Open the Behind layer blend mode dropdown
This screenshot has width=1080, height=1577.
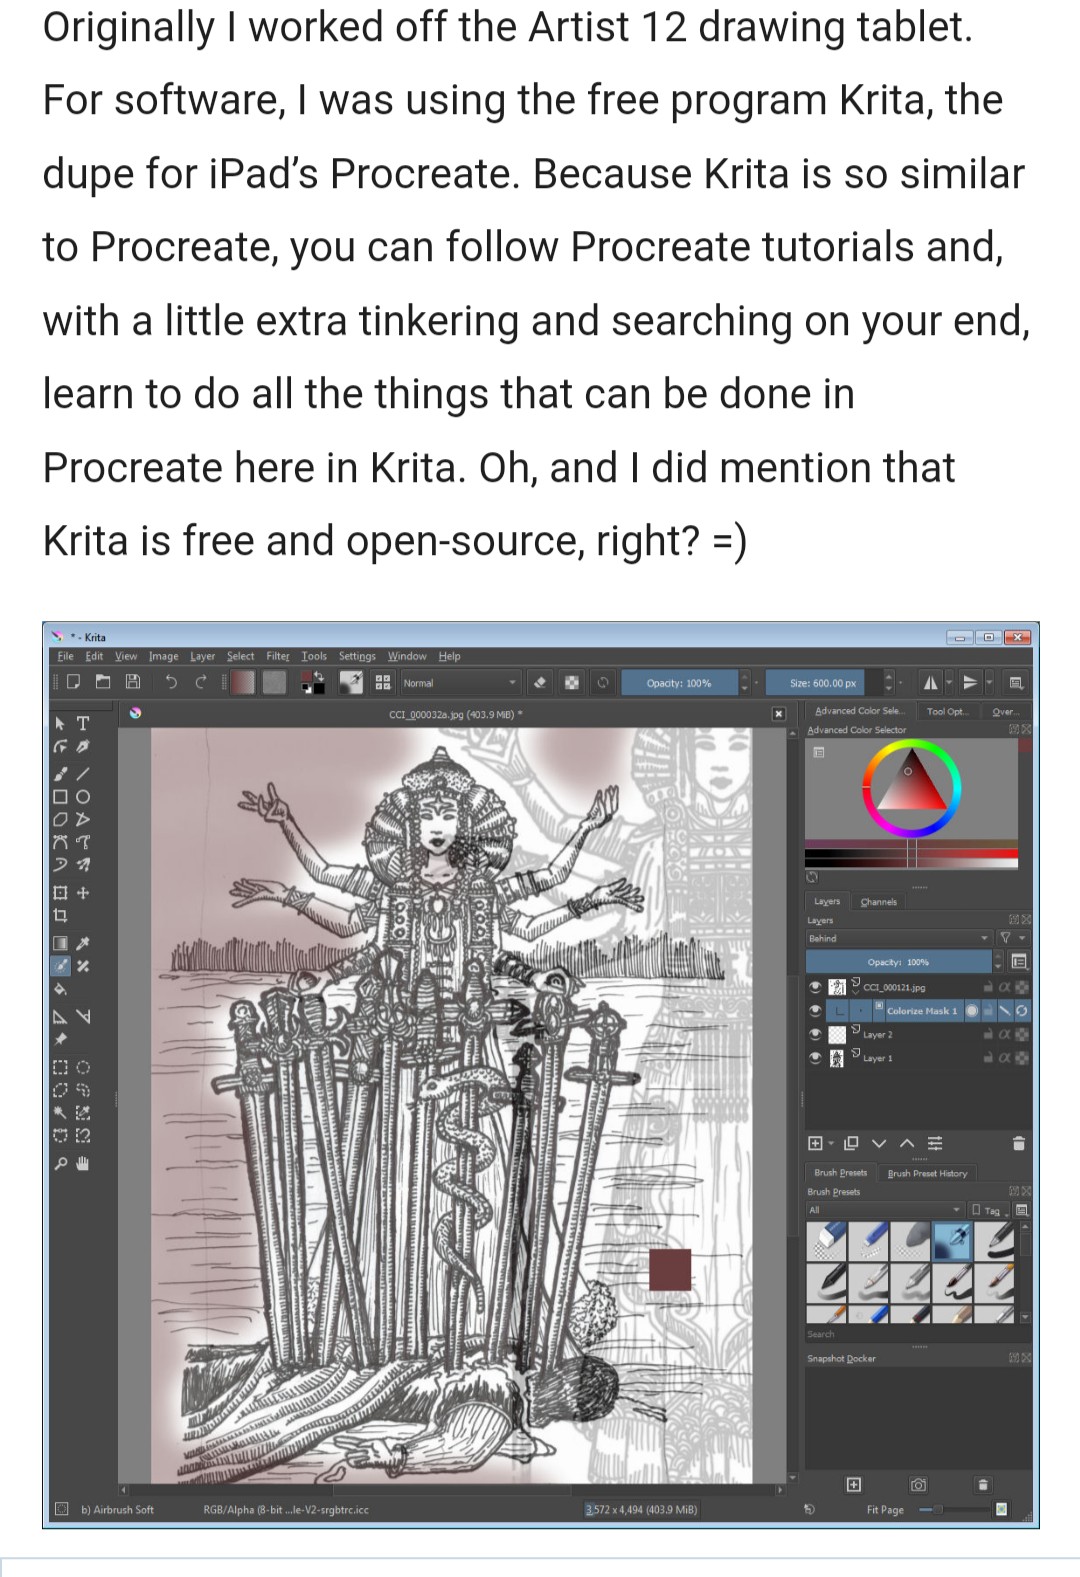click(x=897, y=938)
